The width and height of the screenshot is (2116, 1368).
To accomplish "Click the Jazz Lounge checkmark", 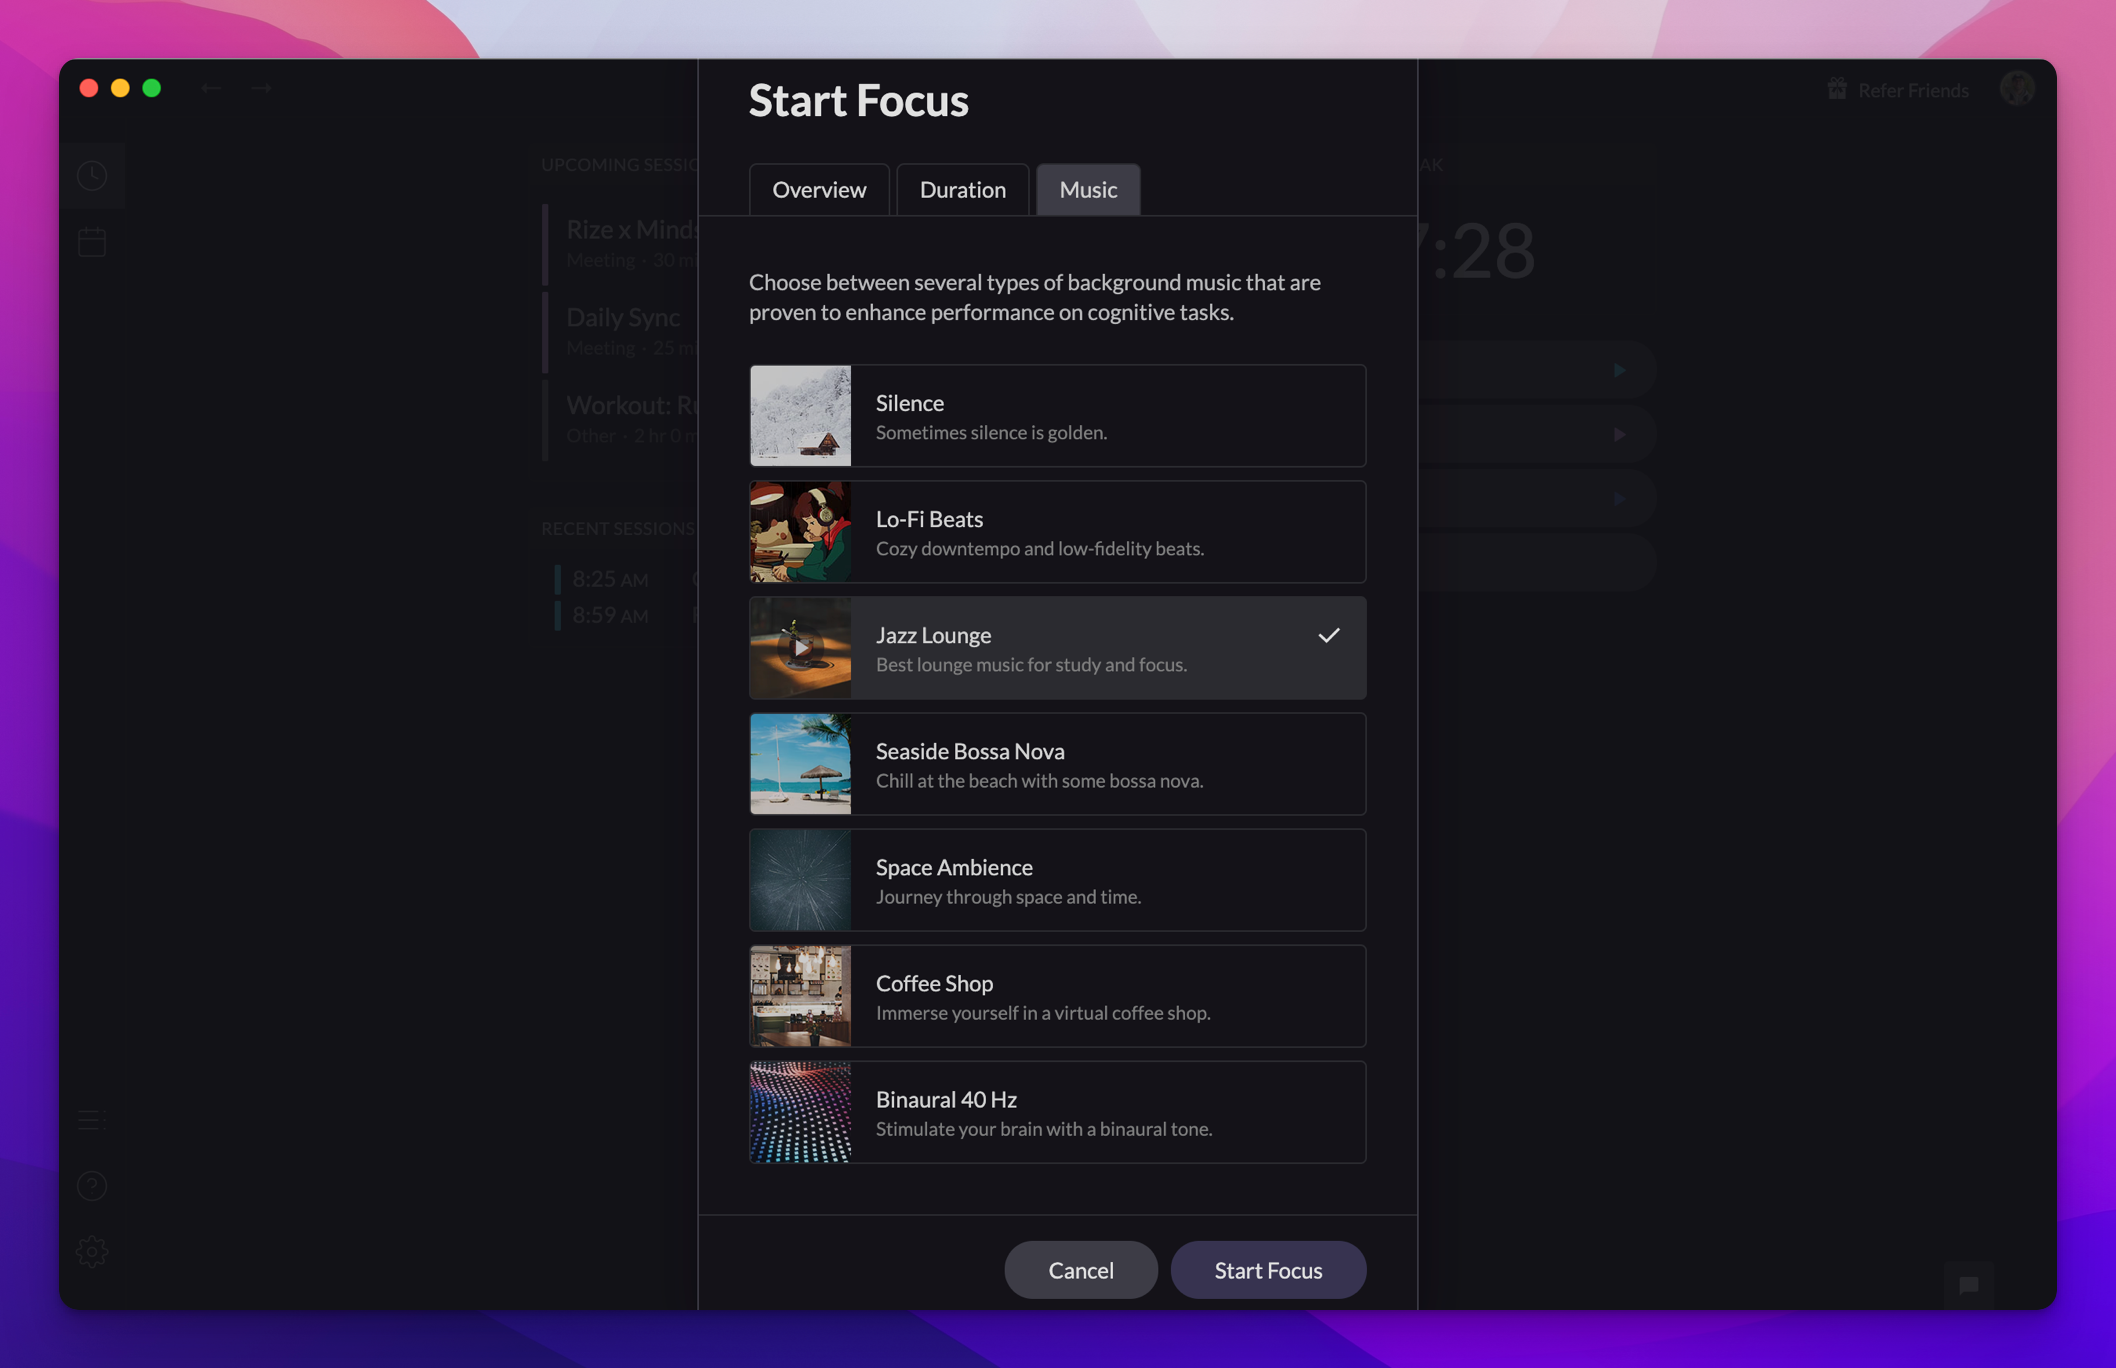I will point(1328,635).
